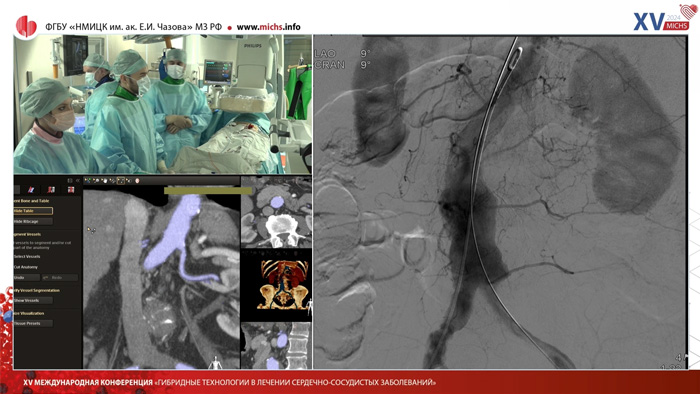This screenshot has height=394, width=700.
Task: Open the red square workflow tab icon
Action: pos(71,190)
